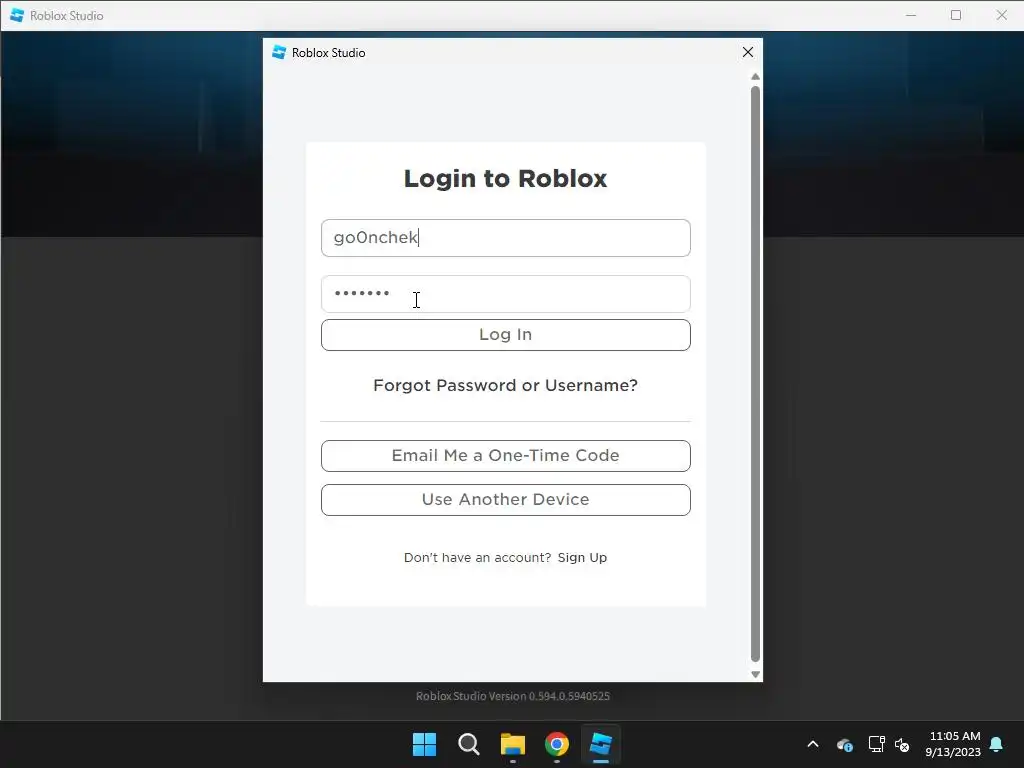Select Roblox Studio taskbar icon

[x=601, y=744]
